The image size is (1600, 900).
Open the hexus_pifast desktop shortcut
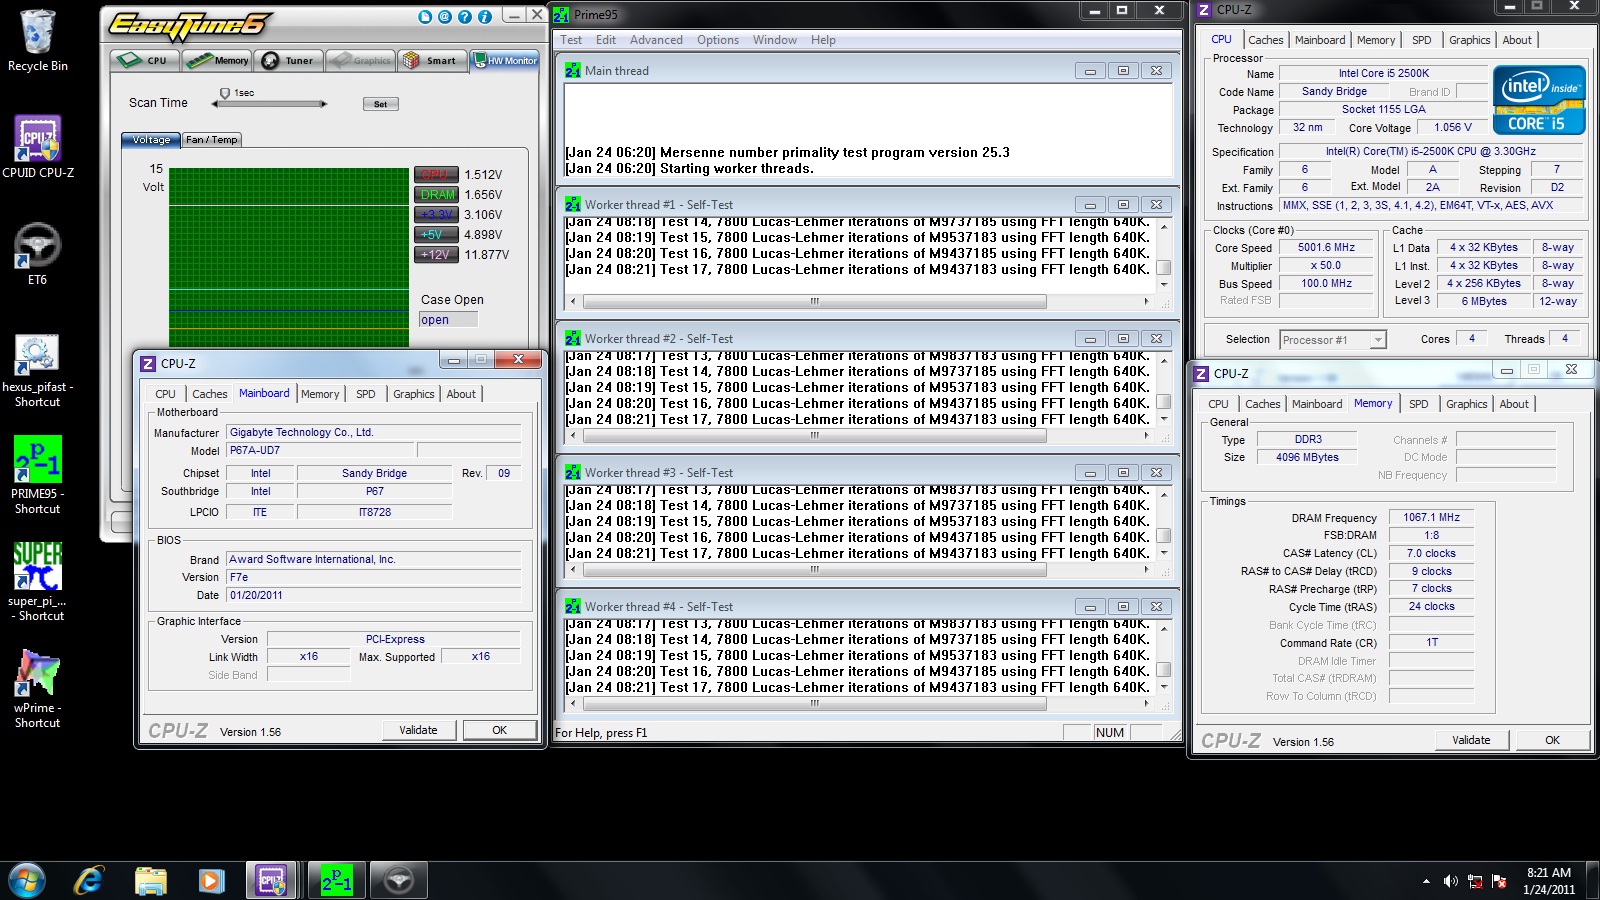[x=37, y=370]
